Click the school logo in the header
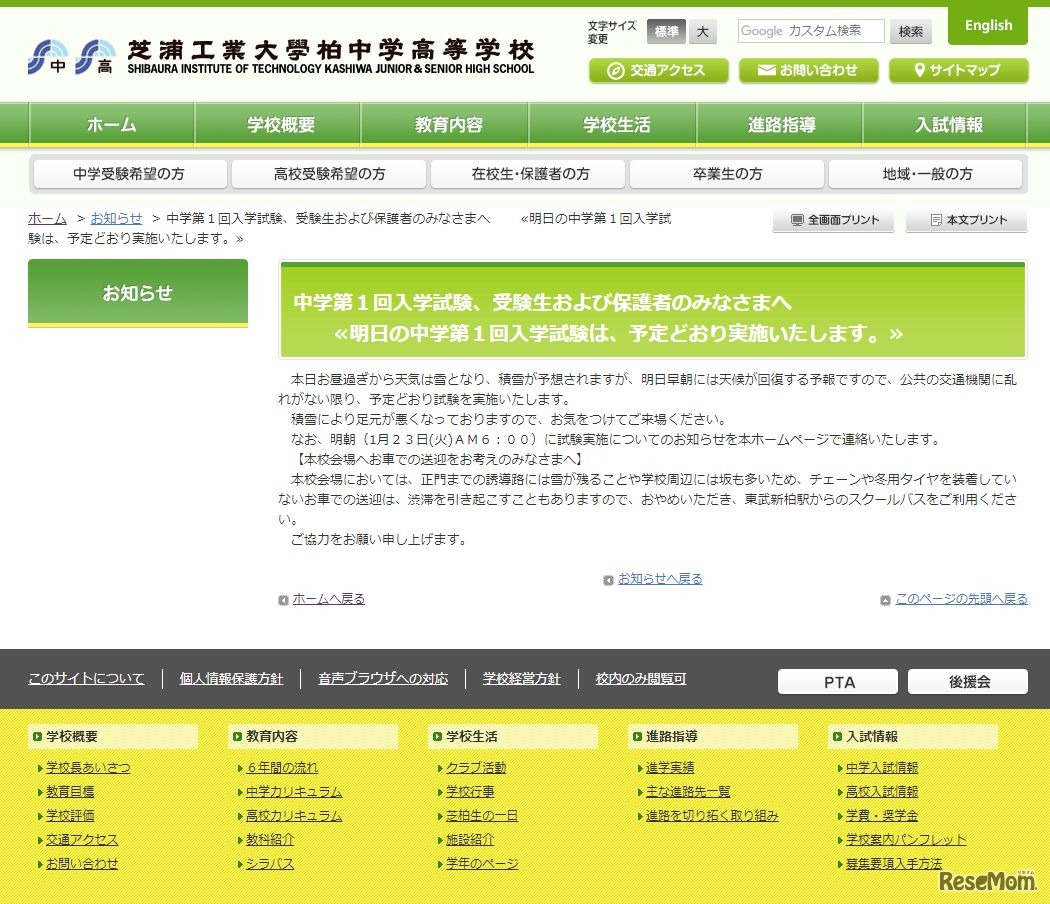 coord(280,57)
